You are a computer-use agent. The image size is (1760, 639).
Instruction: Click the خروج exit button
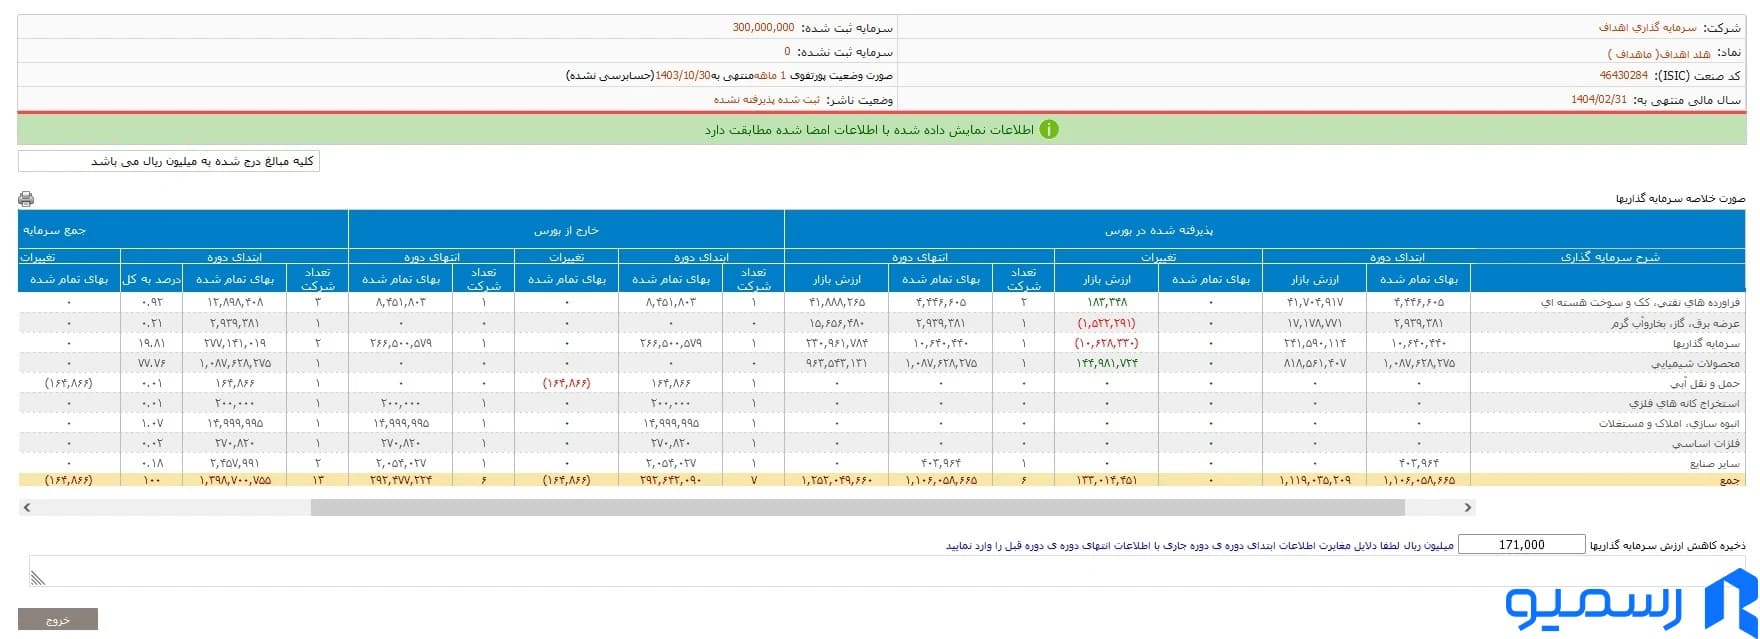pos(58,620)
